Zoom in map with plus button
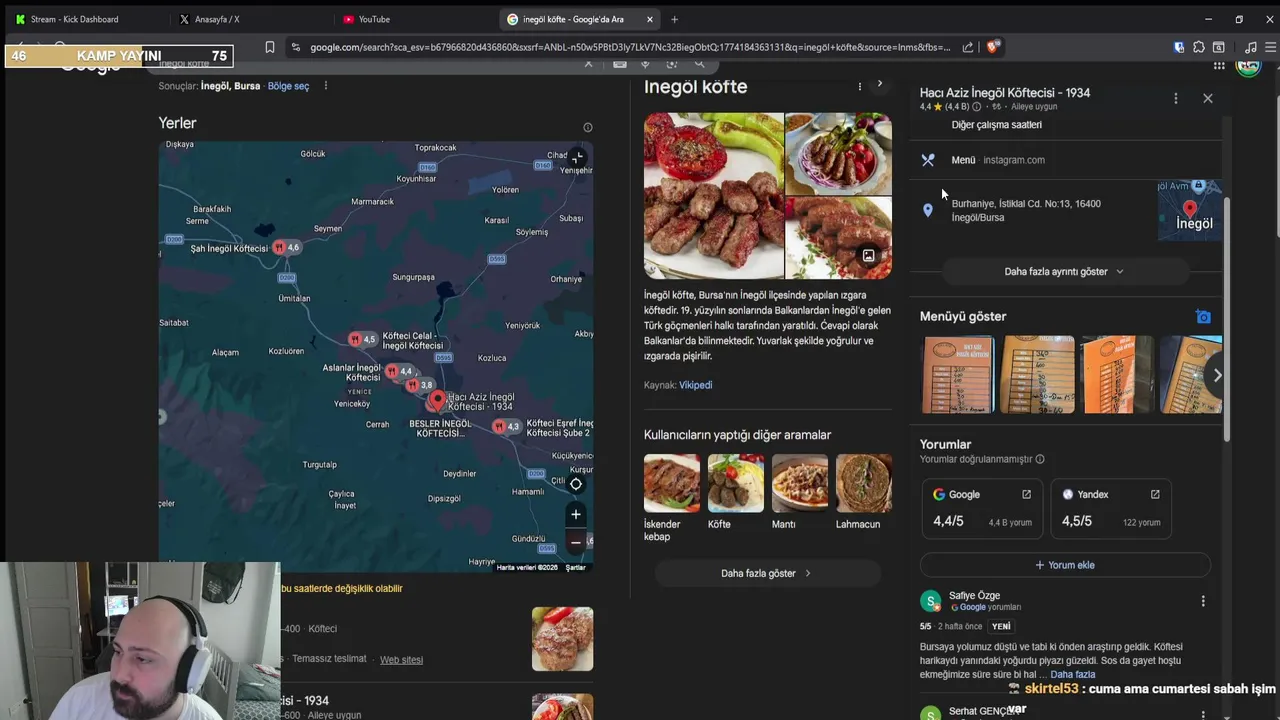 coord(575,514)
